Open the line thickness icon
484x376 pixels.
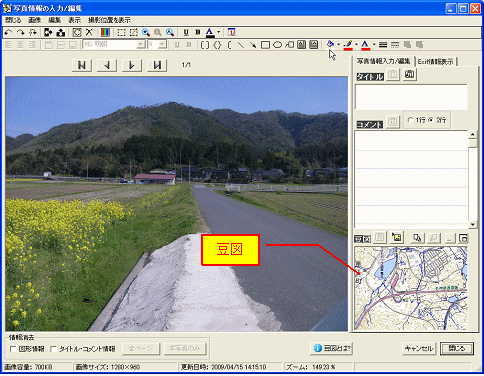383,44
